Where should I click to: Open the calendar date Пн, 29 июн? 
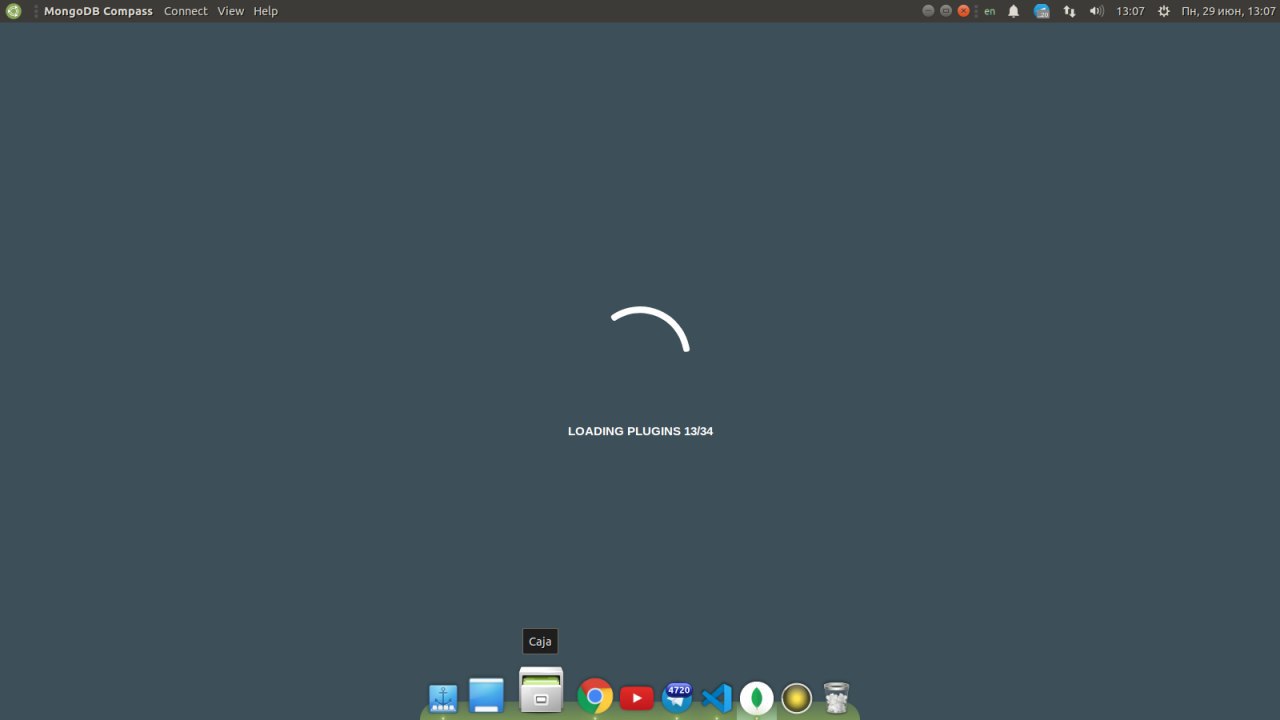(1228, 11)
